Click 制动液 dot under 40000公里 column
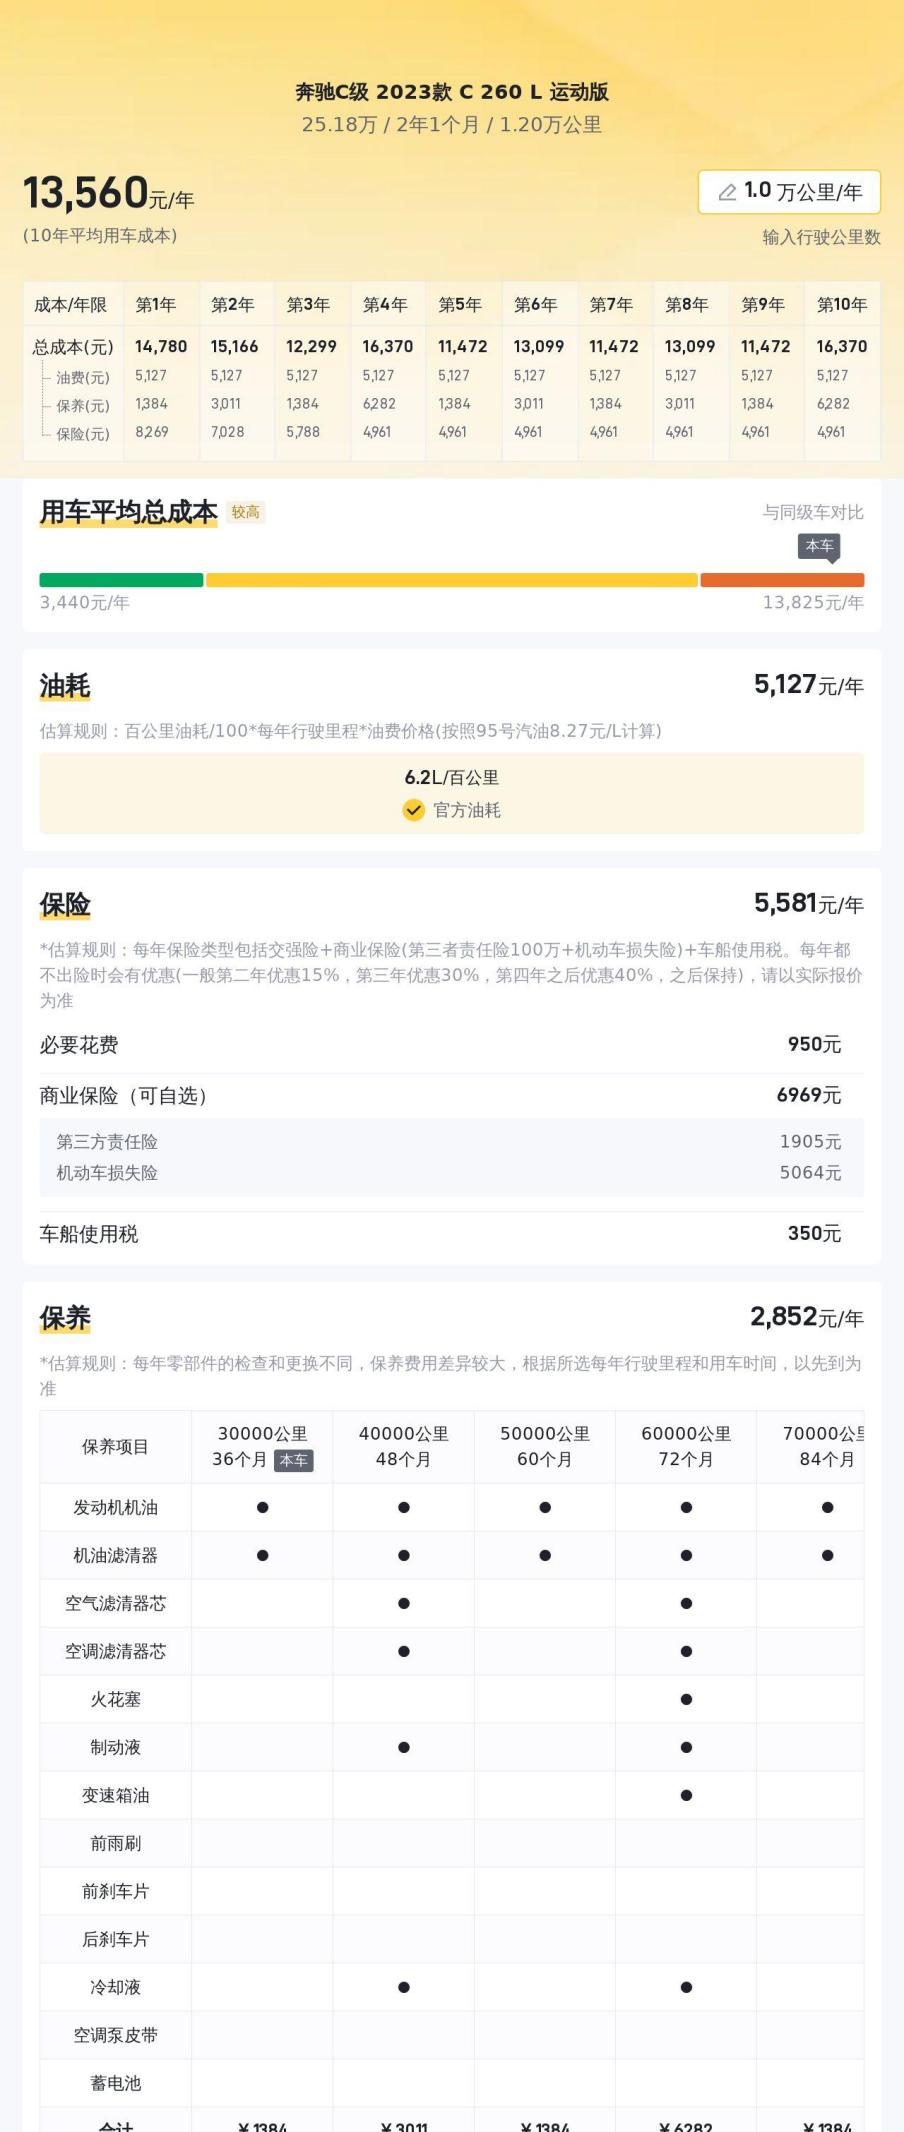This screenshot has height=2132, width=904. pyautogui.click(x=404, y=1747)
